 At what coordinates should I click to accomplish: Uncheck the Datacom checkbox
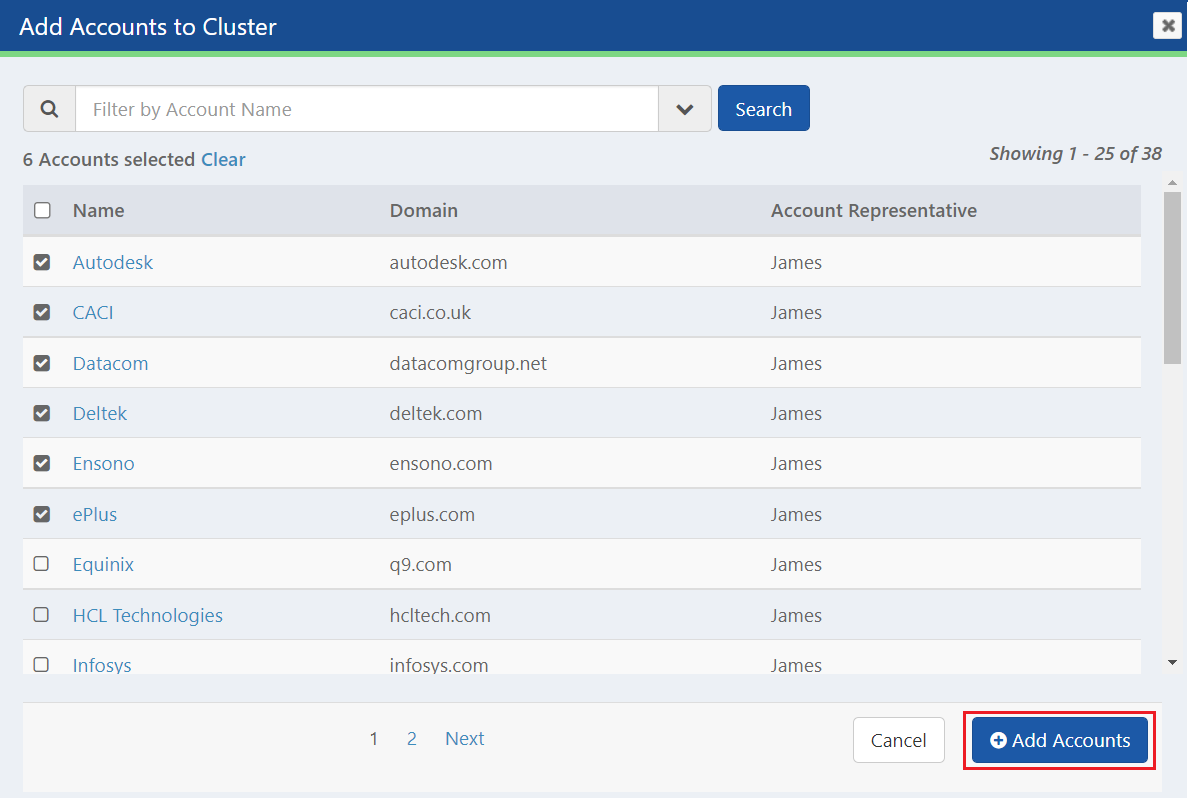coord(42,363)
